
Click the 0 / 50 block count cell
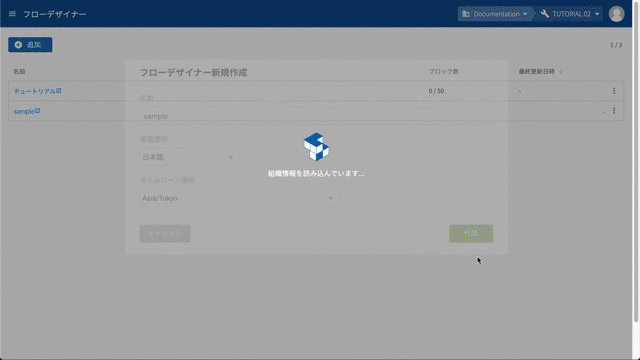[436, 91]
